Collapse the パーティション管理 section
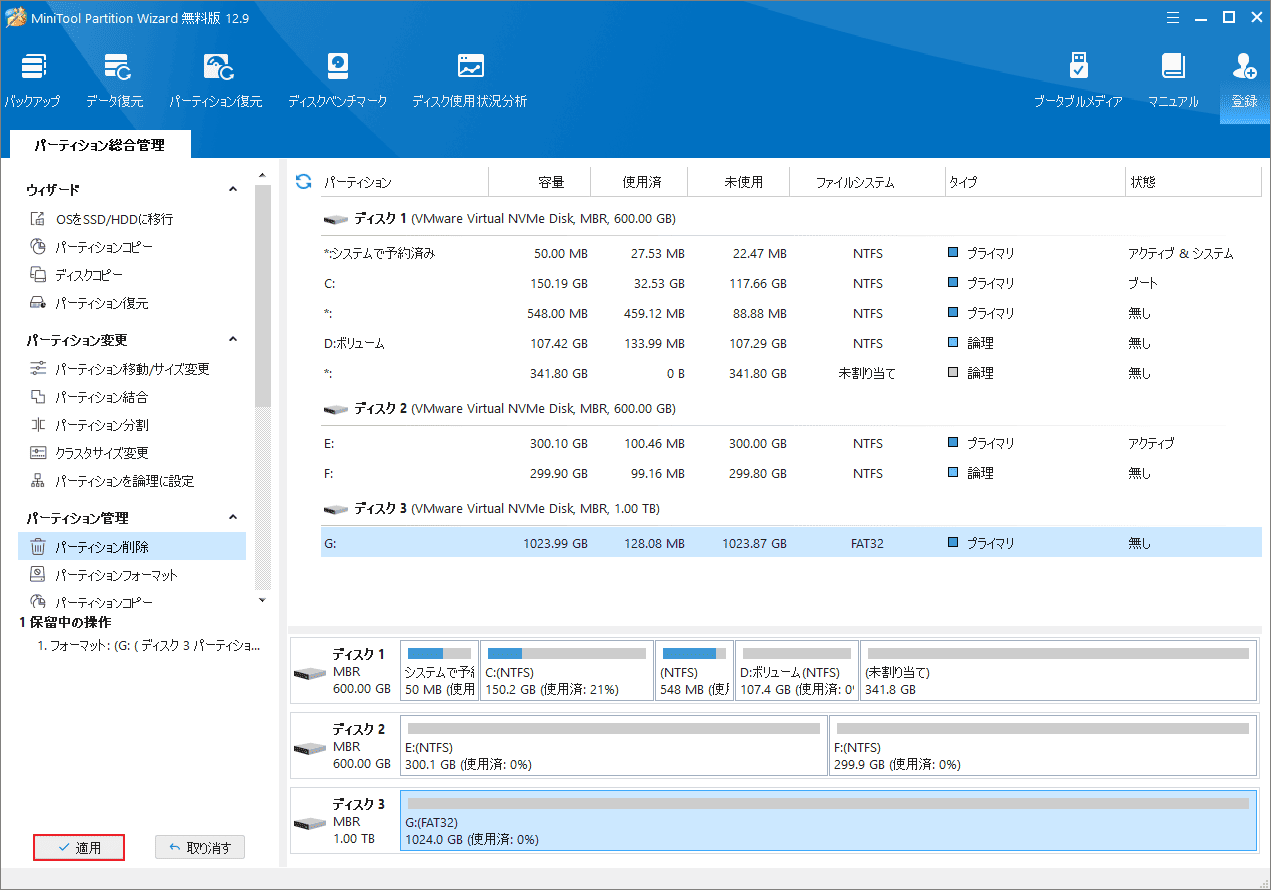1271x890 pixels. click(233, 518)
